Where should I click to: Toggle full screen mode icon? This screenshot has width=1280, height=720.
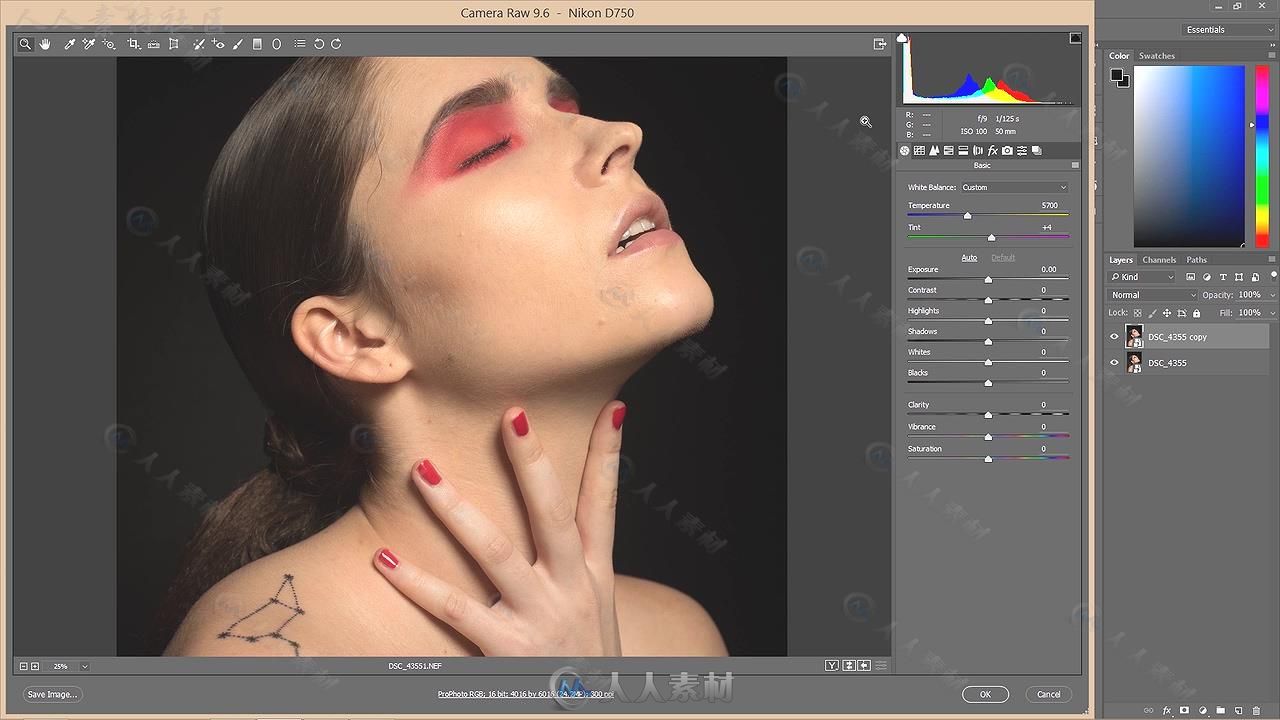click(880, 44)
